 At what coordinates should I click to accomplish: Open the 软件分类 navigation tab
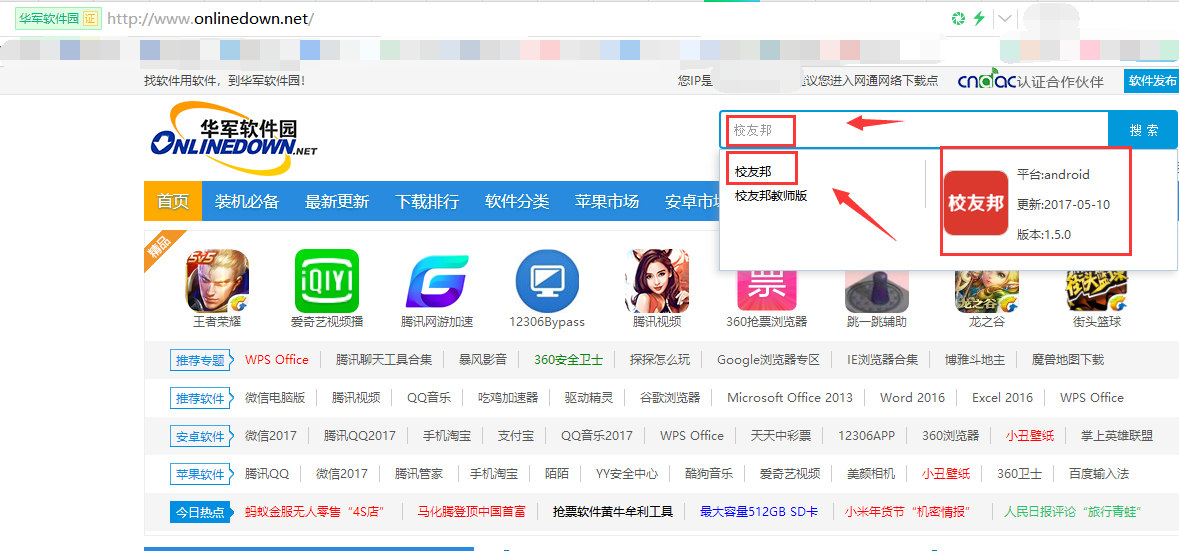[517, 201]
